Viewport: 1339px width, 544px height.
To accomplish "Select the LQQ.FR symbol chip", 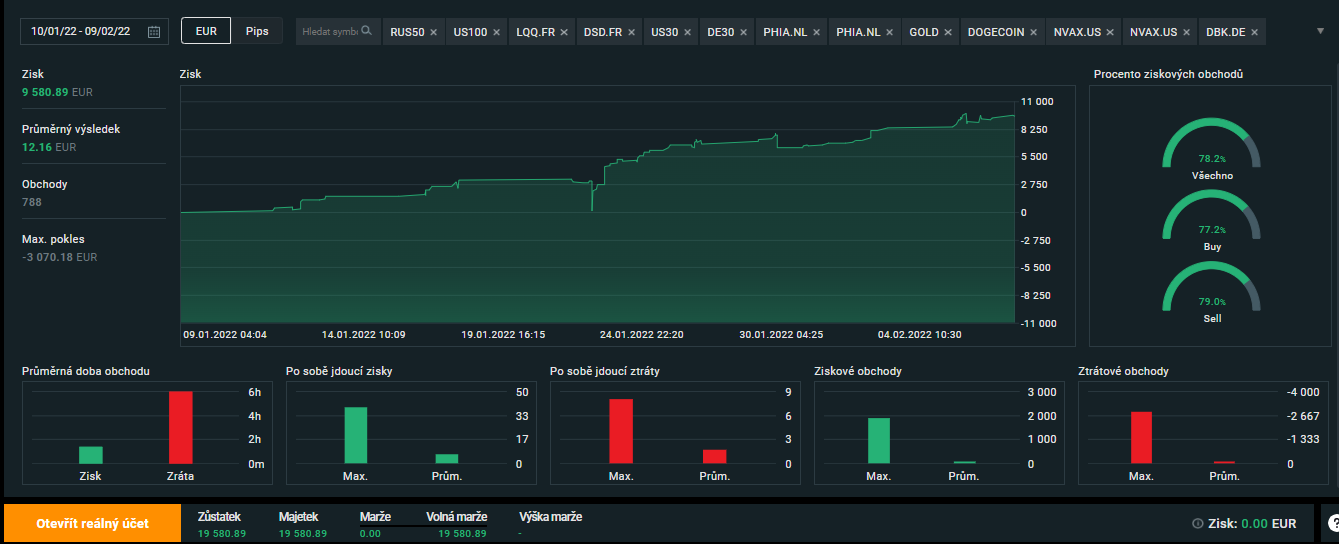I will [x=533, y=32].
